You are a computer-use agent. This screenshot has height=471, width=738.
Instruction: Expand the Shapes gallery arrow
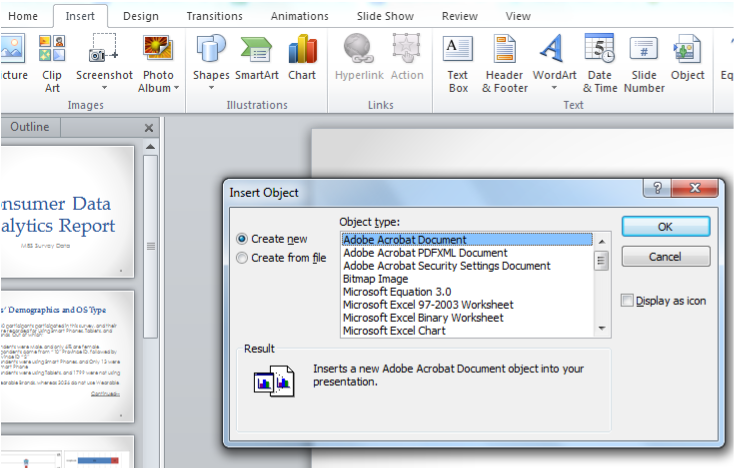(x=211, y=88)
